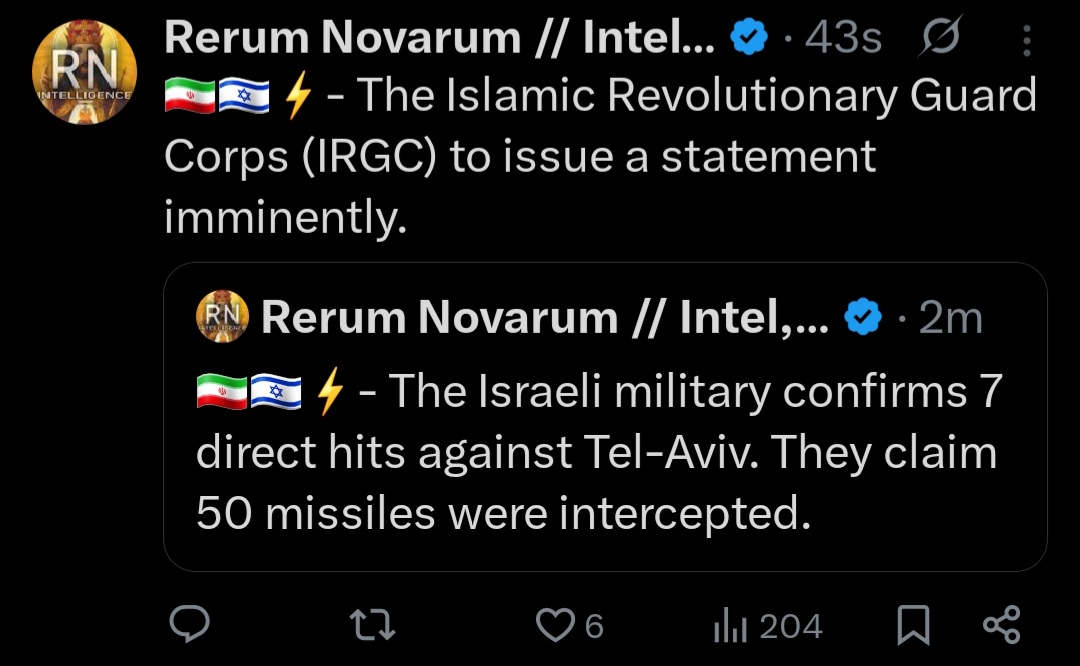Open the share icon
Image resolution: width=1080 pixels, height=666 pixels.
click(1001, 625)
